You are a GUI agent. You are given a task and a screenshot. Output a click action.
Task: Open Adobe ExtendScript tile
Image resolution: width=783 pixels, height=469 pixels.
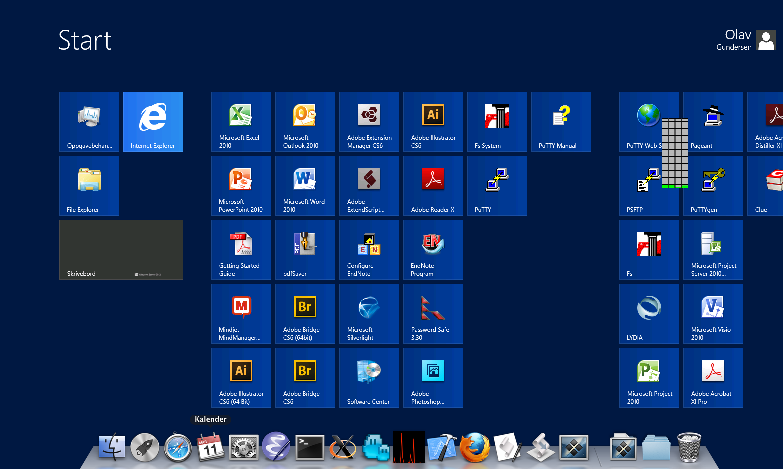(x=369, y=185)
